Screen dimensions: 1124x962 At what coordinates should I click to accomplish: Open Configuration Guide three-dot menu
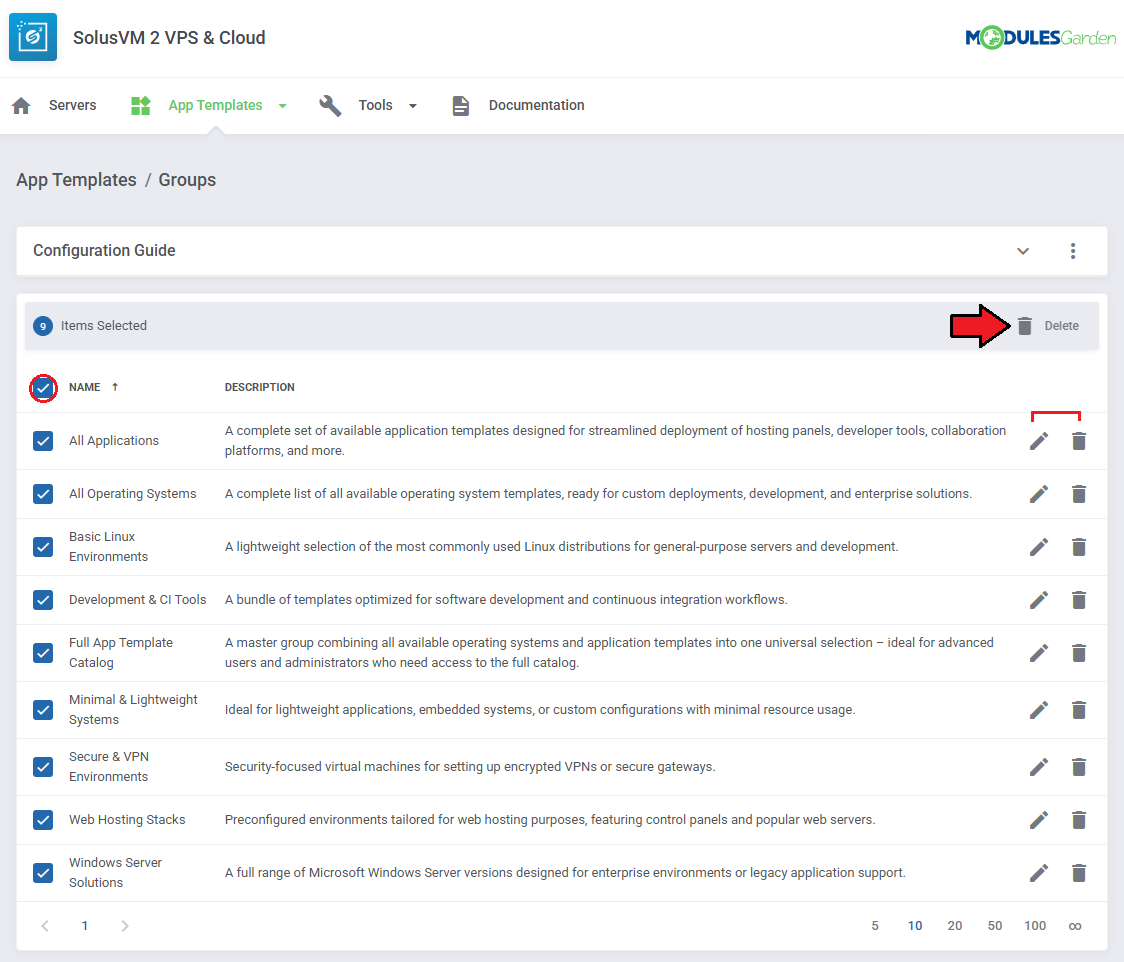1072,251
